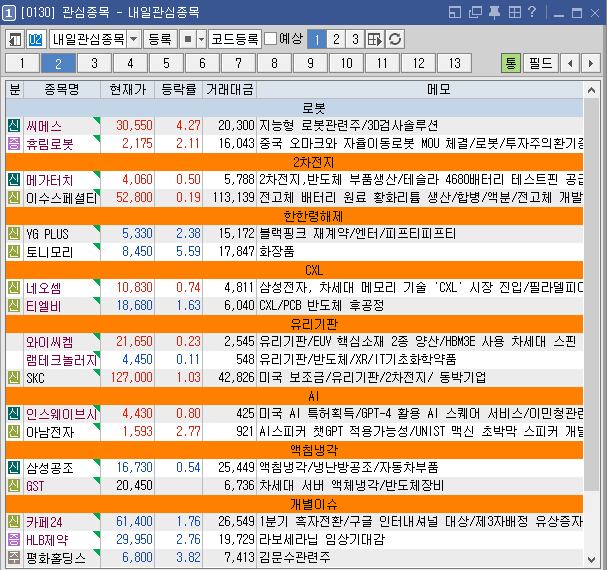Select the orange 2차전지 group header row

point(295,162)
